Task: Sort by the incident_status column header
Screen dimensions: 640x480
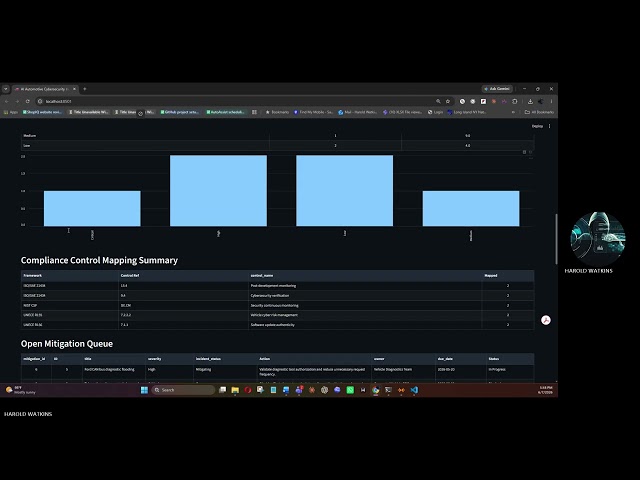Action: (x=225, y=359)
